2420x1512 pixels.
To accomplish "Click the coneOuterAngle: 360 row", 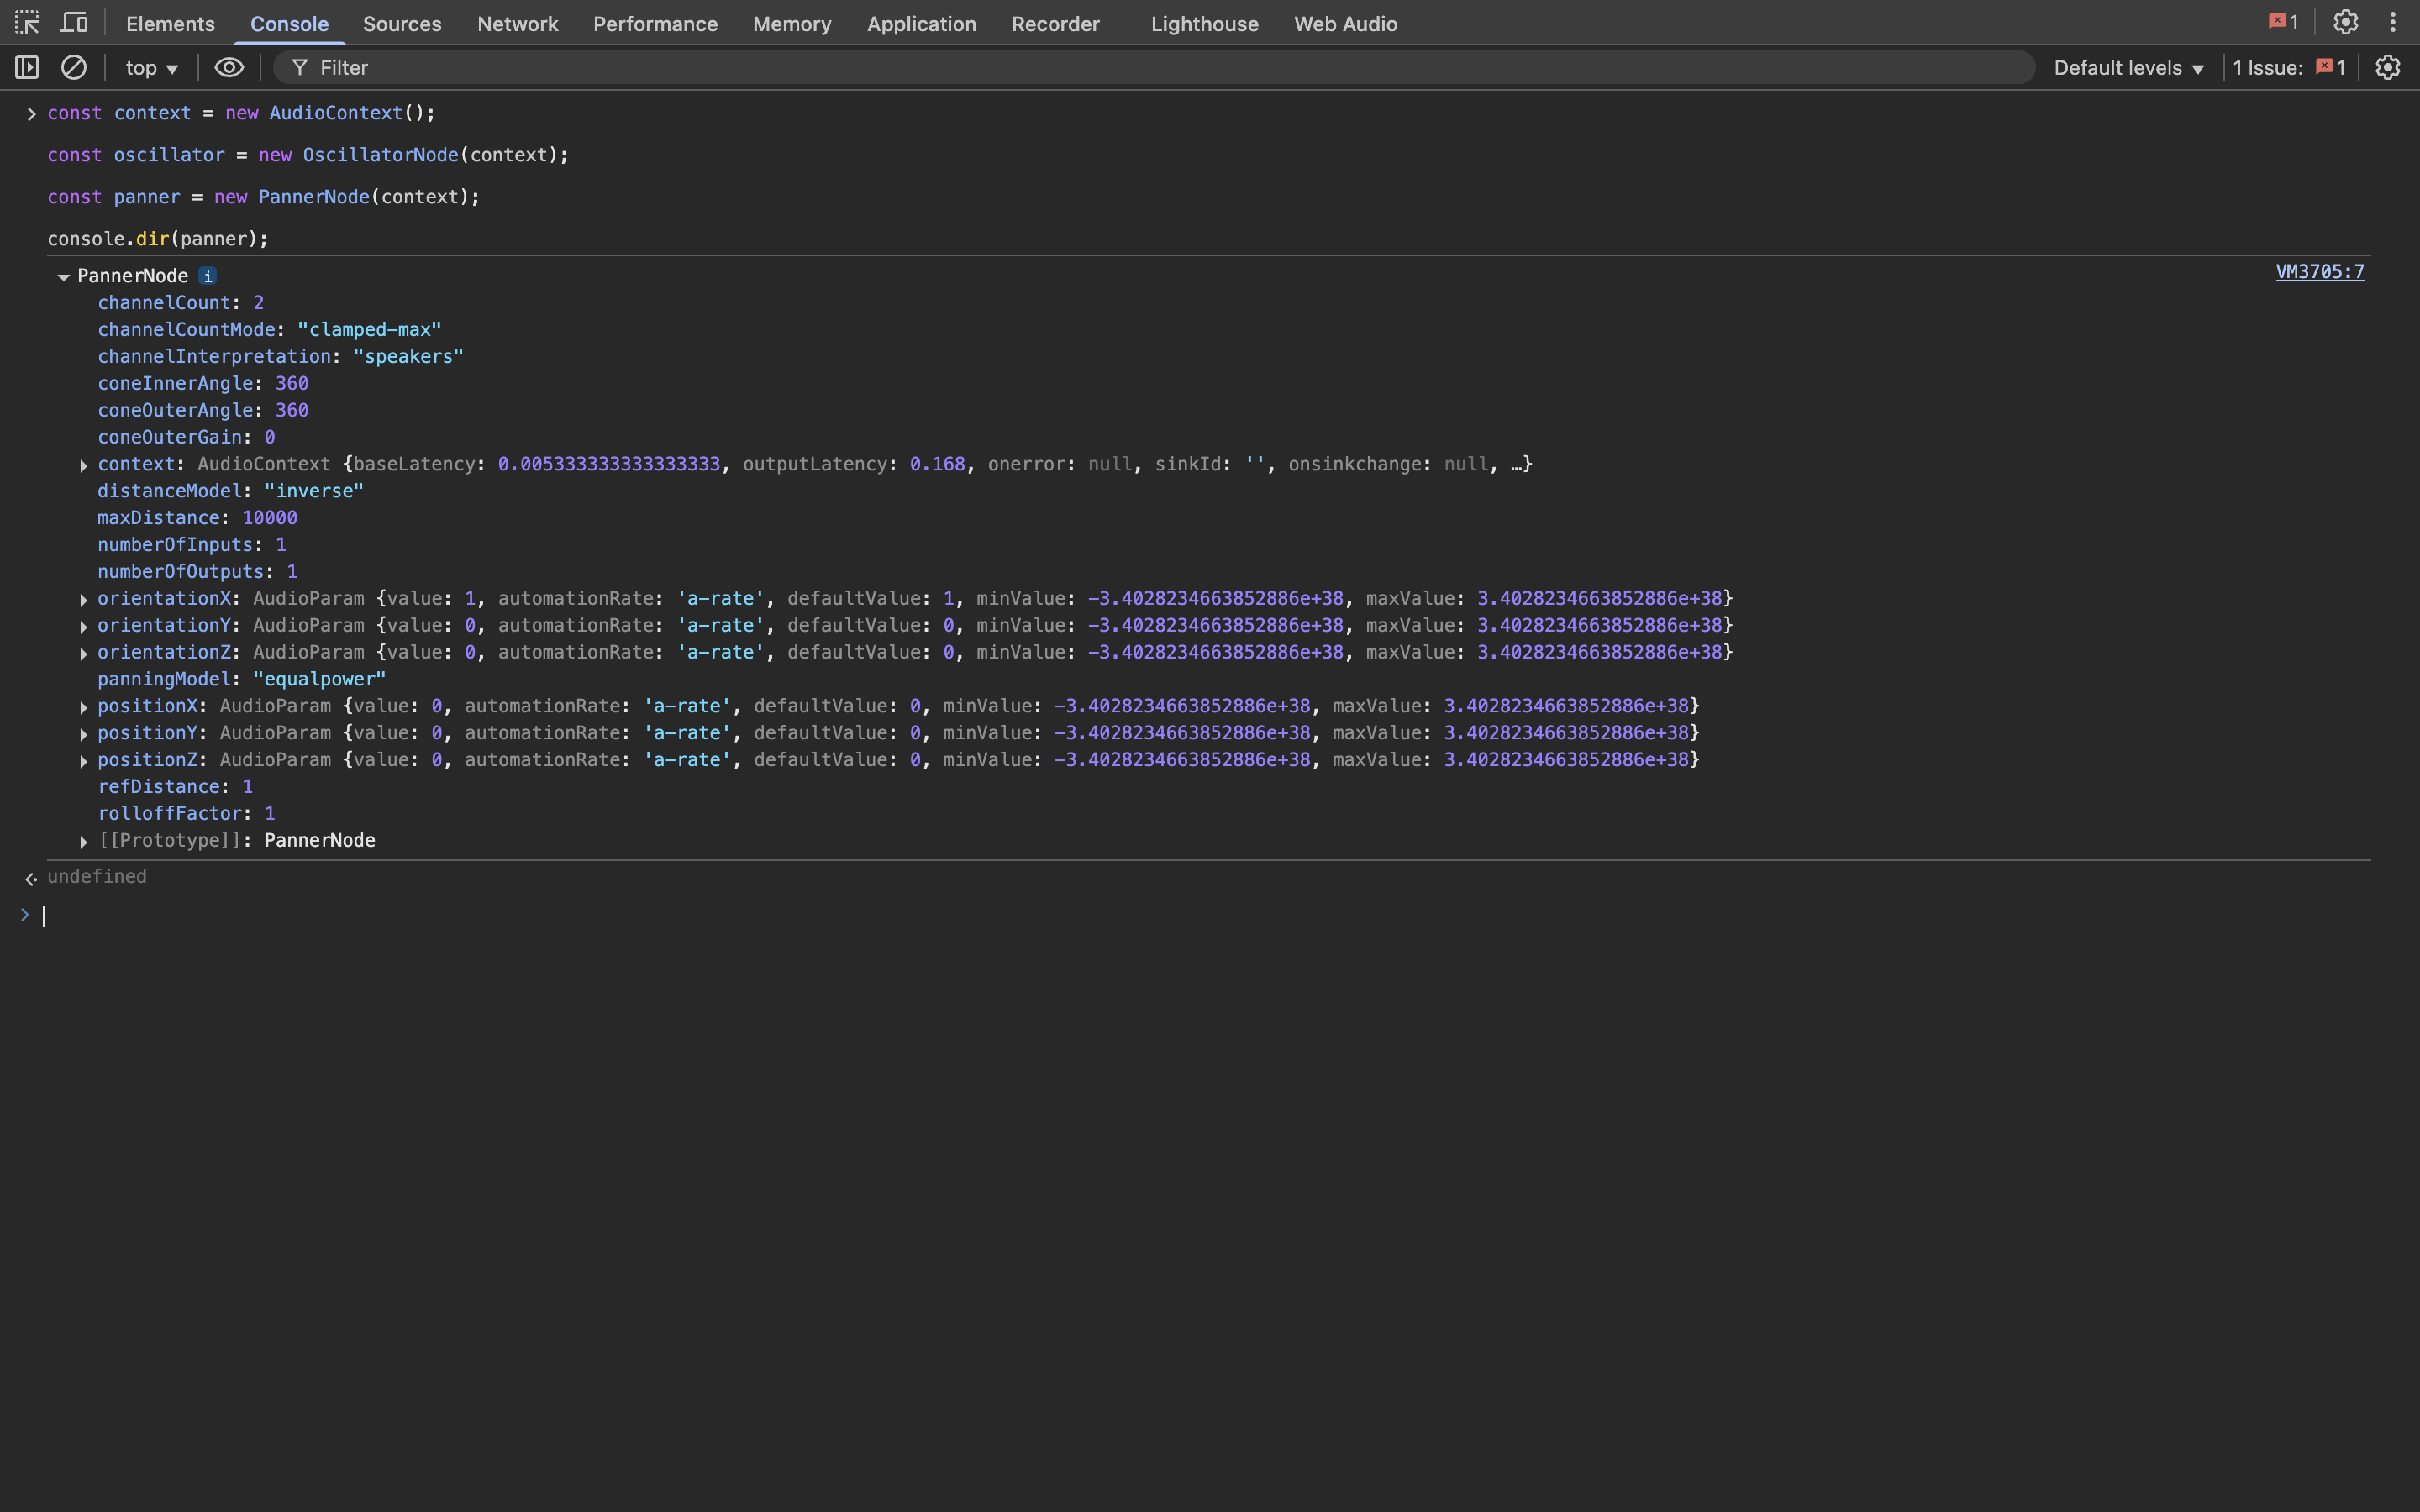I will point(202,410).
